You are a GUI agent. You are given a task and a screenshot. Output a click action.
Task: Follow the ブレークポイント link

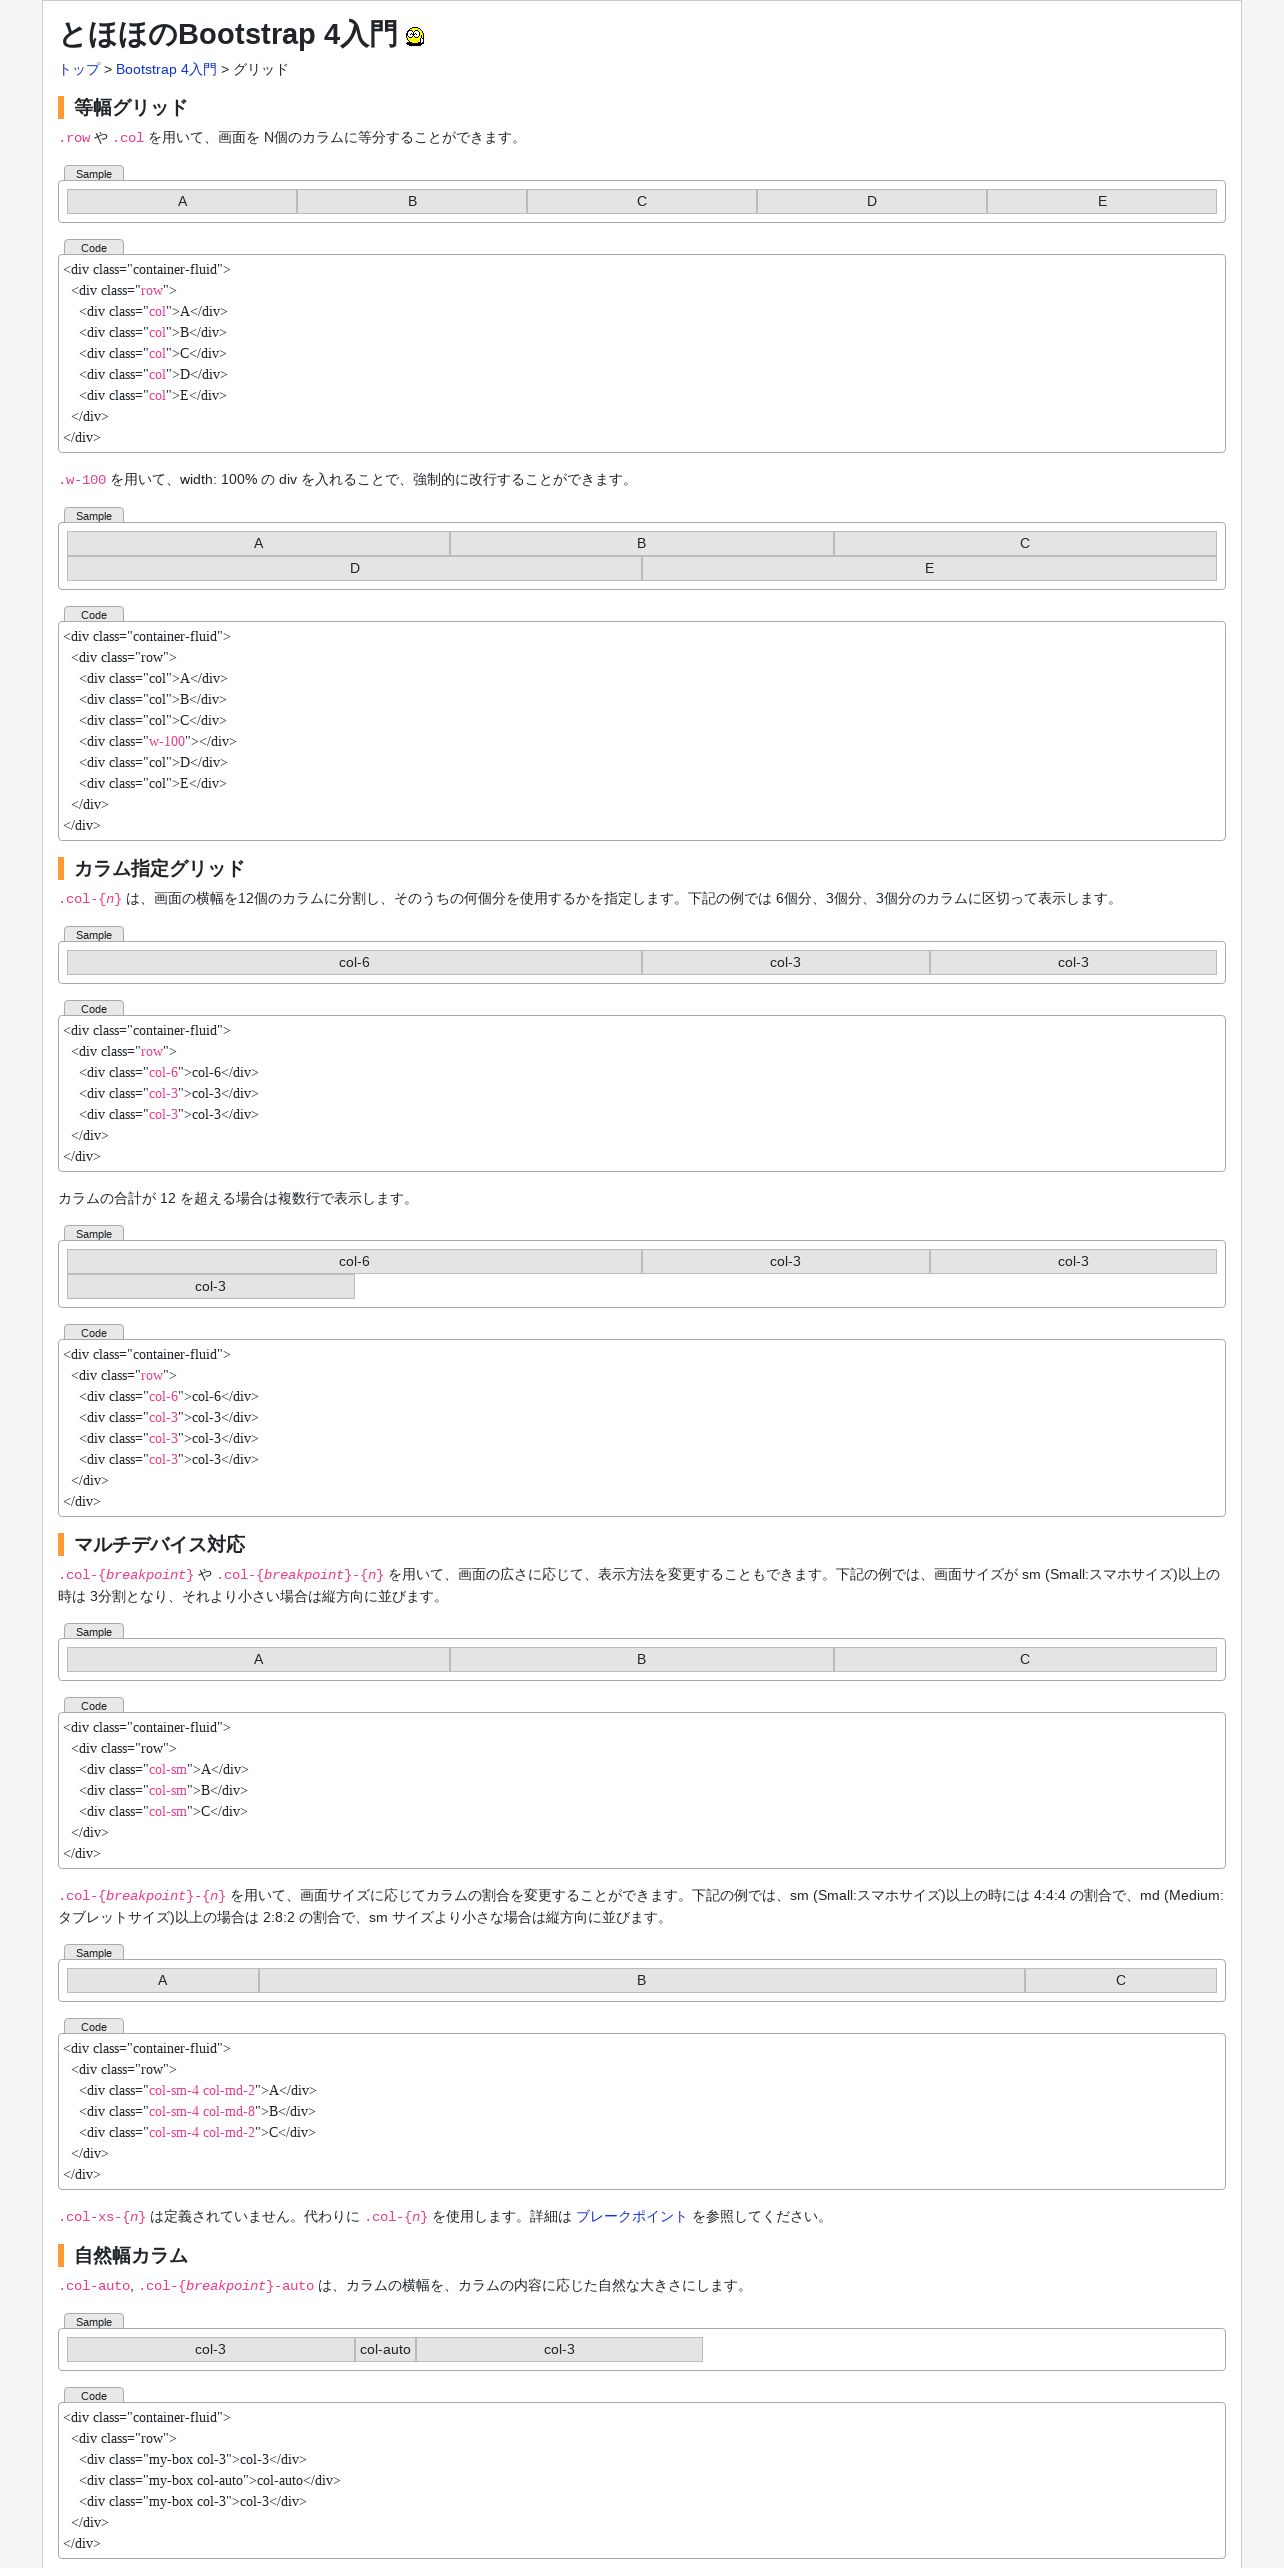tap(631, 2216)
